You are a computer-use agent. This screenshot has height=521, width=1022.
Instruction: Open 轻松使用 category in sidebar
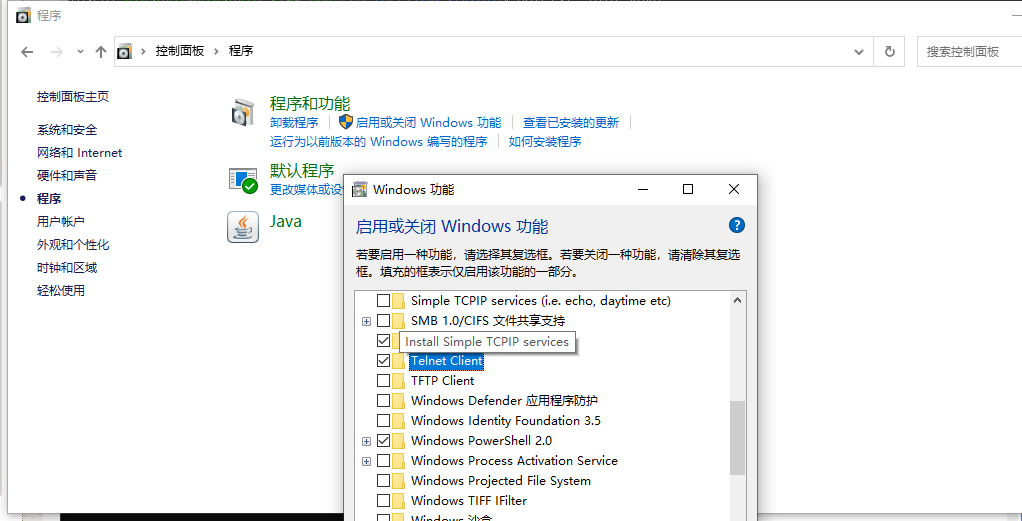coord(61,290)
